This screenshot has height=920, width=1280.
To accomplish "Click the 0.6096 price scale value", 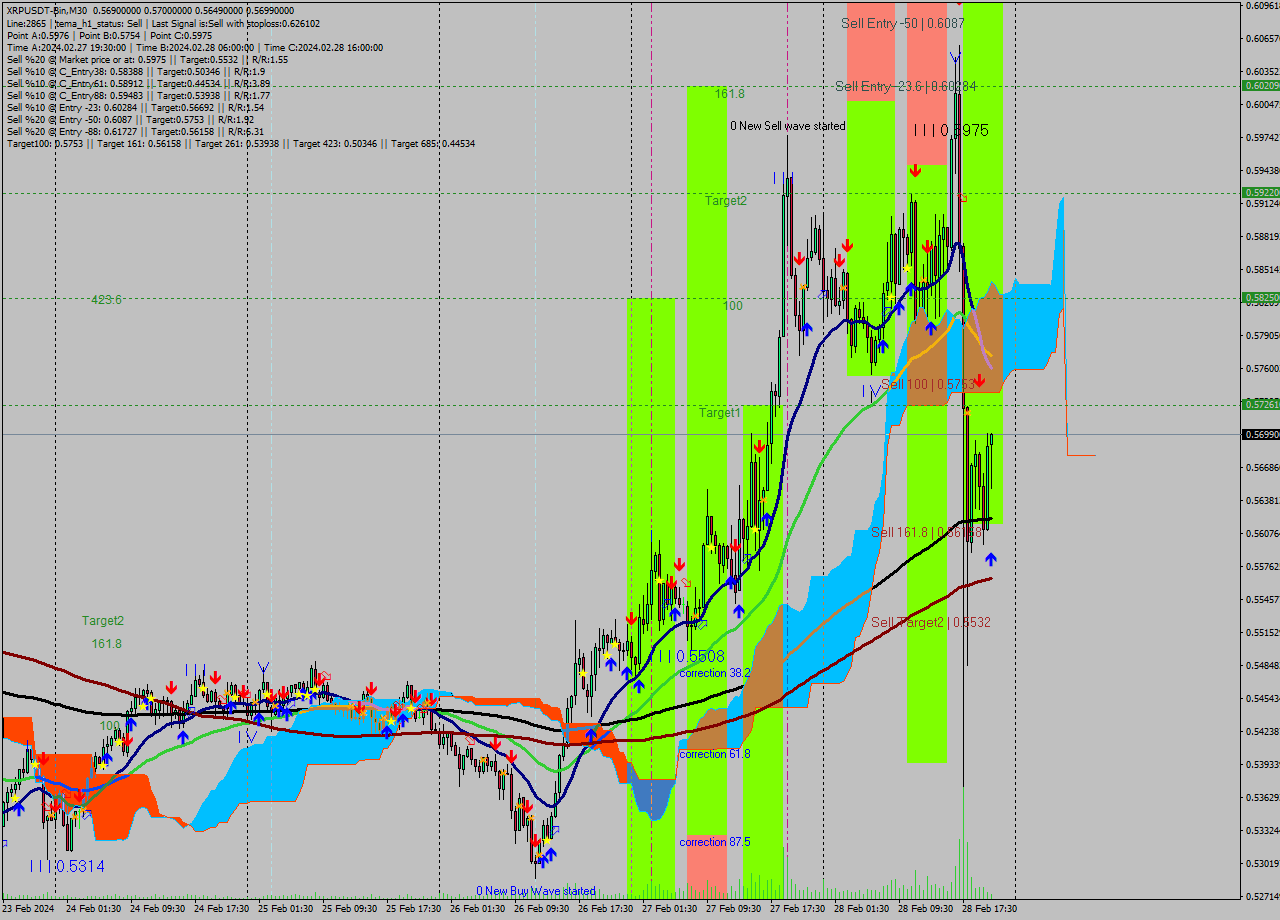I will coord(1262,6).
